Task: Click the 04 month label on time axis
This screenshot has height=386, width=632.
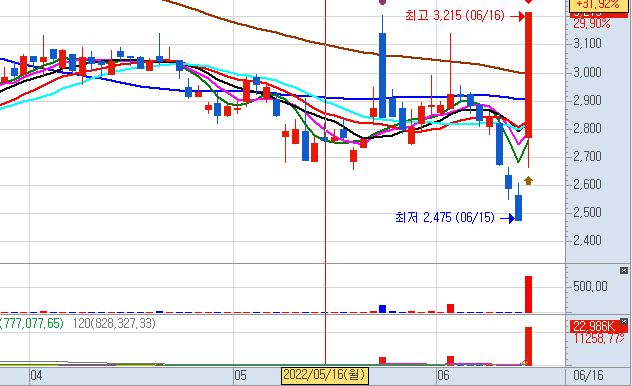Action: pyautogui.click(x=36, y=376)
